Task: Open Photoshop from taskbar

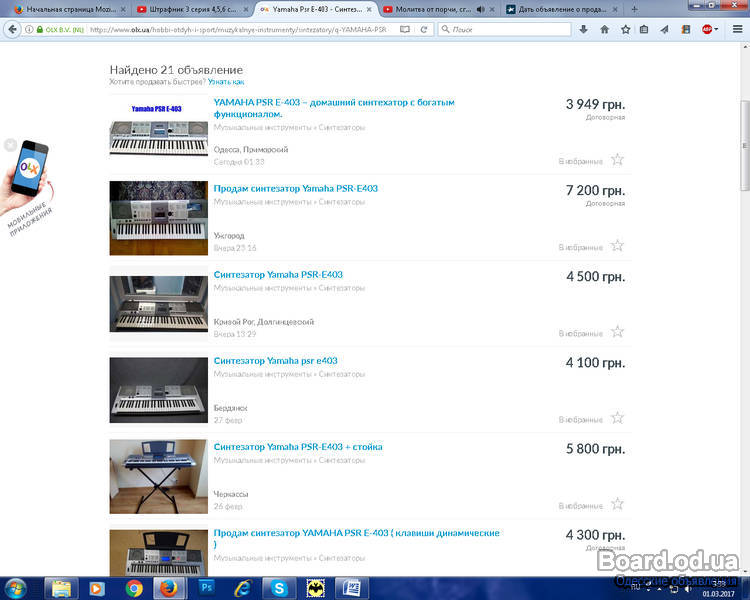Action: [x=207, y=588]
